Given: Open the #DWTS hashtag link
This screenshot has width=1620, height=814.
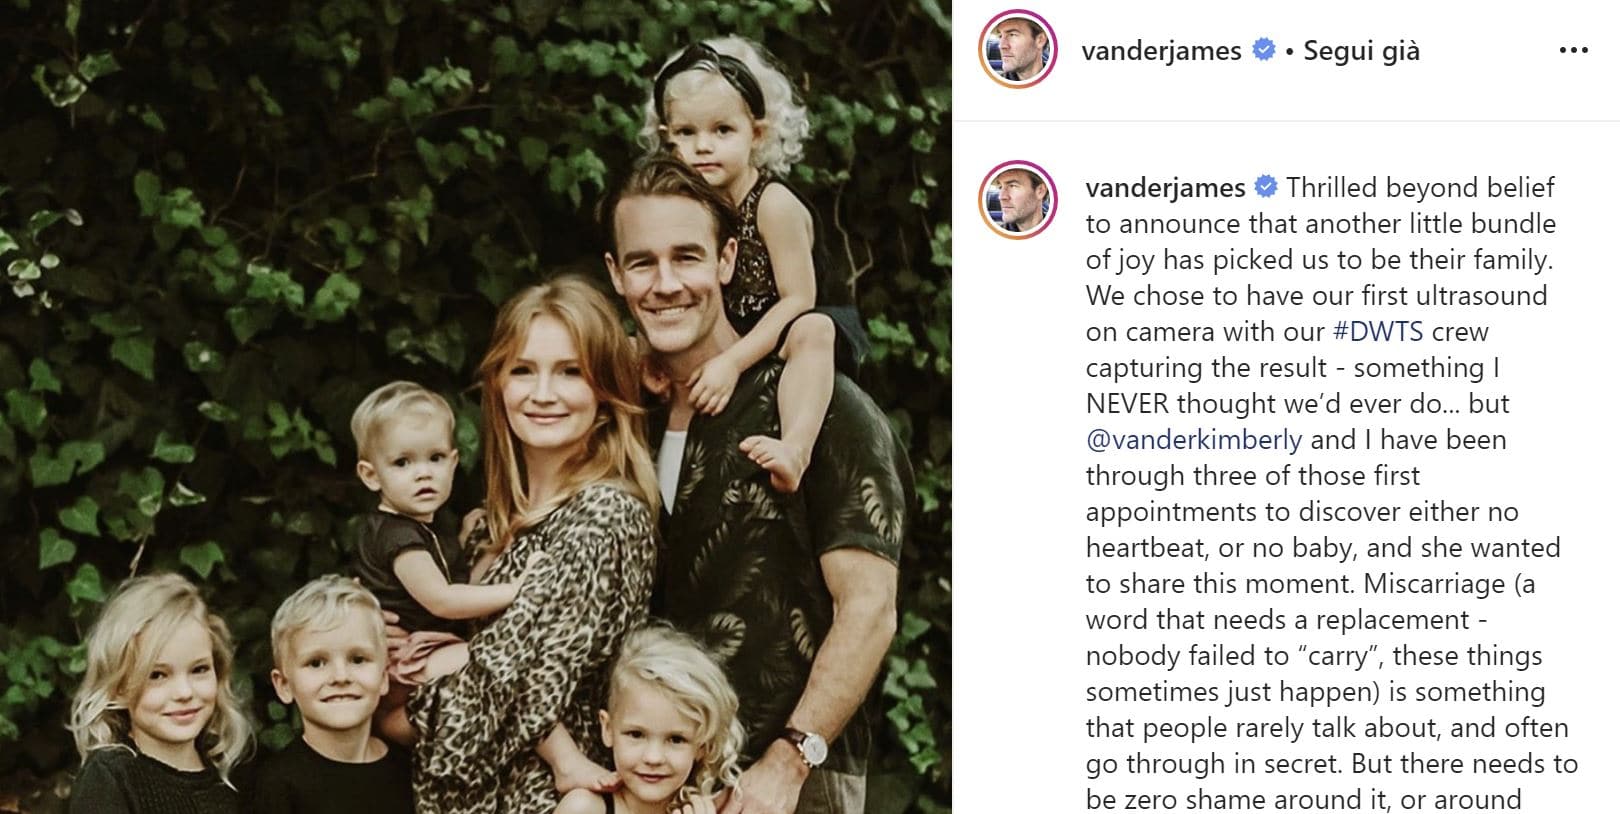Looking at the screenshot, I should pyautogui.click(x=1379, y=331).
